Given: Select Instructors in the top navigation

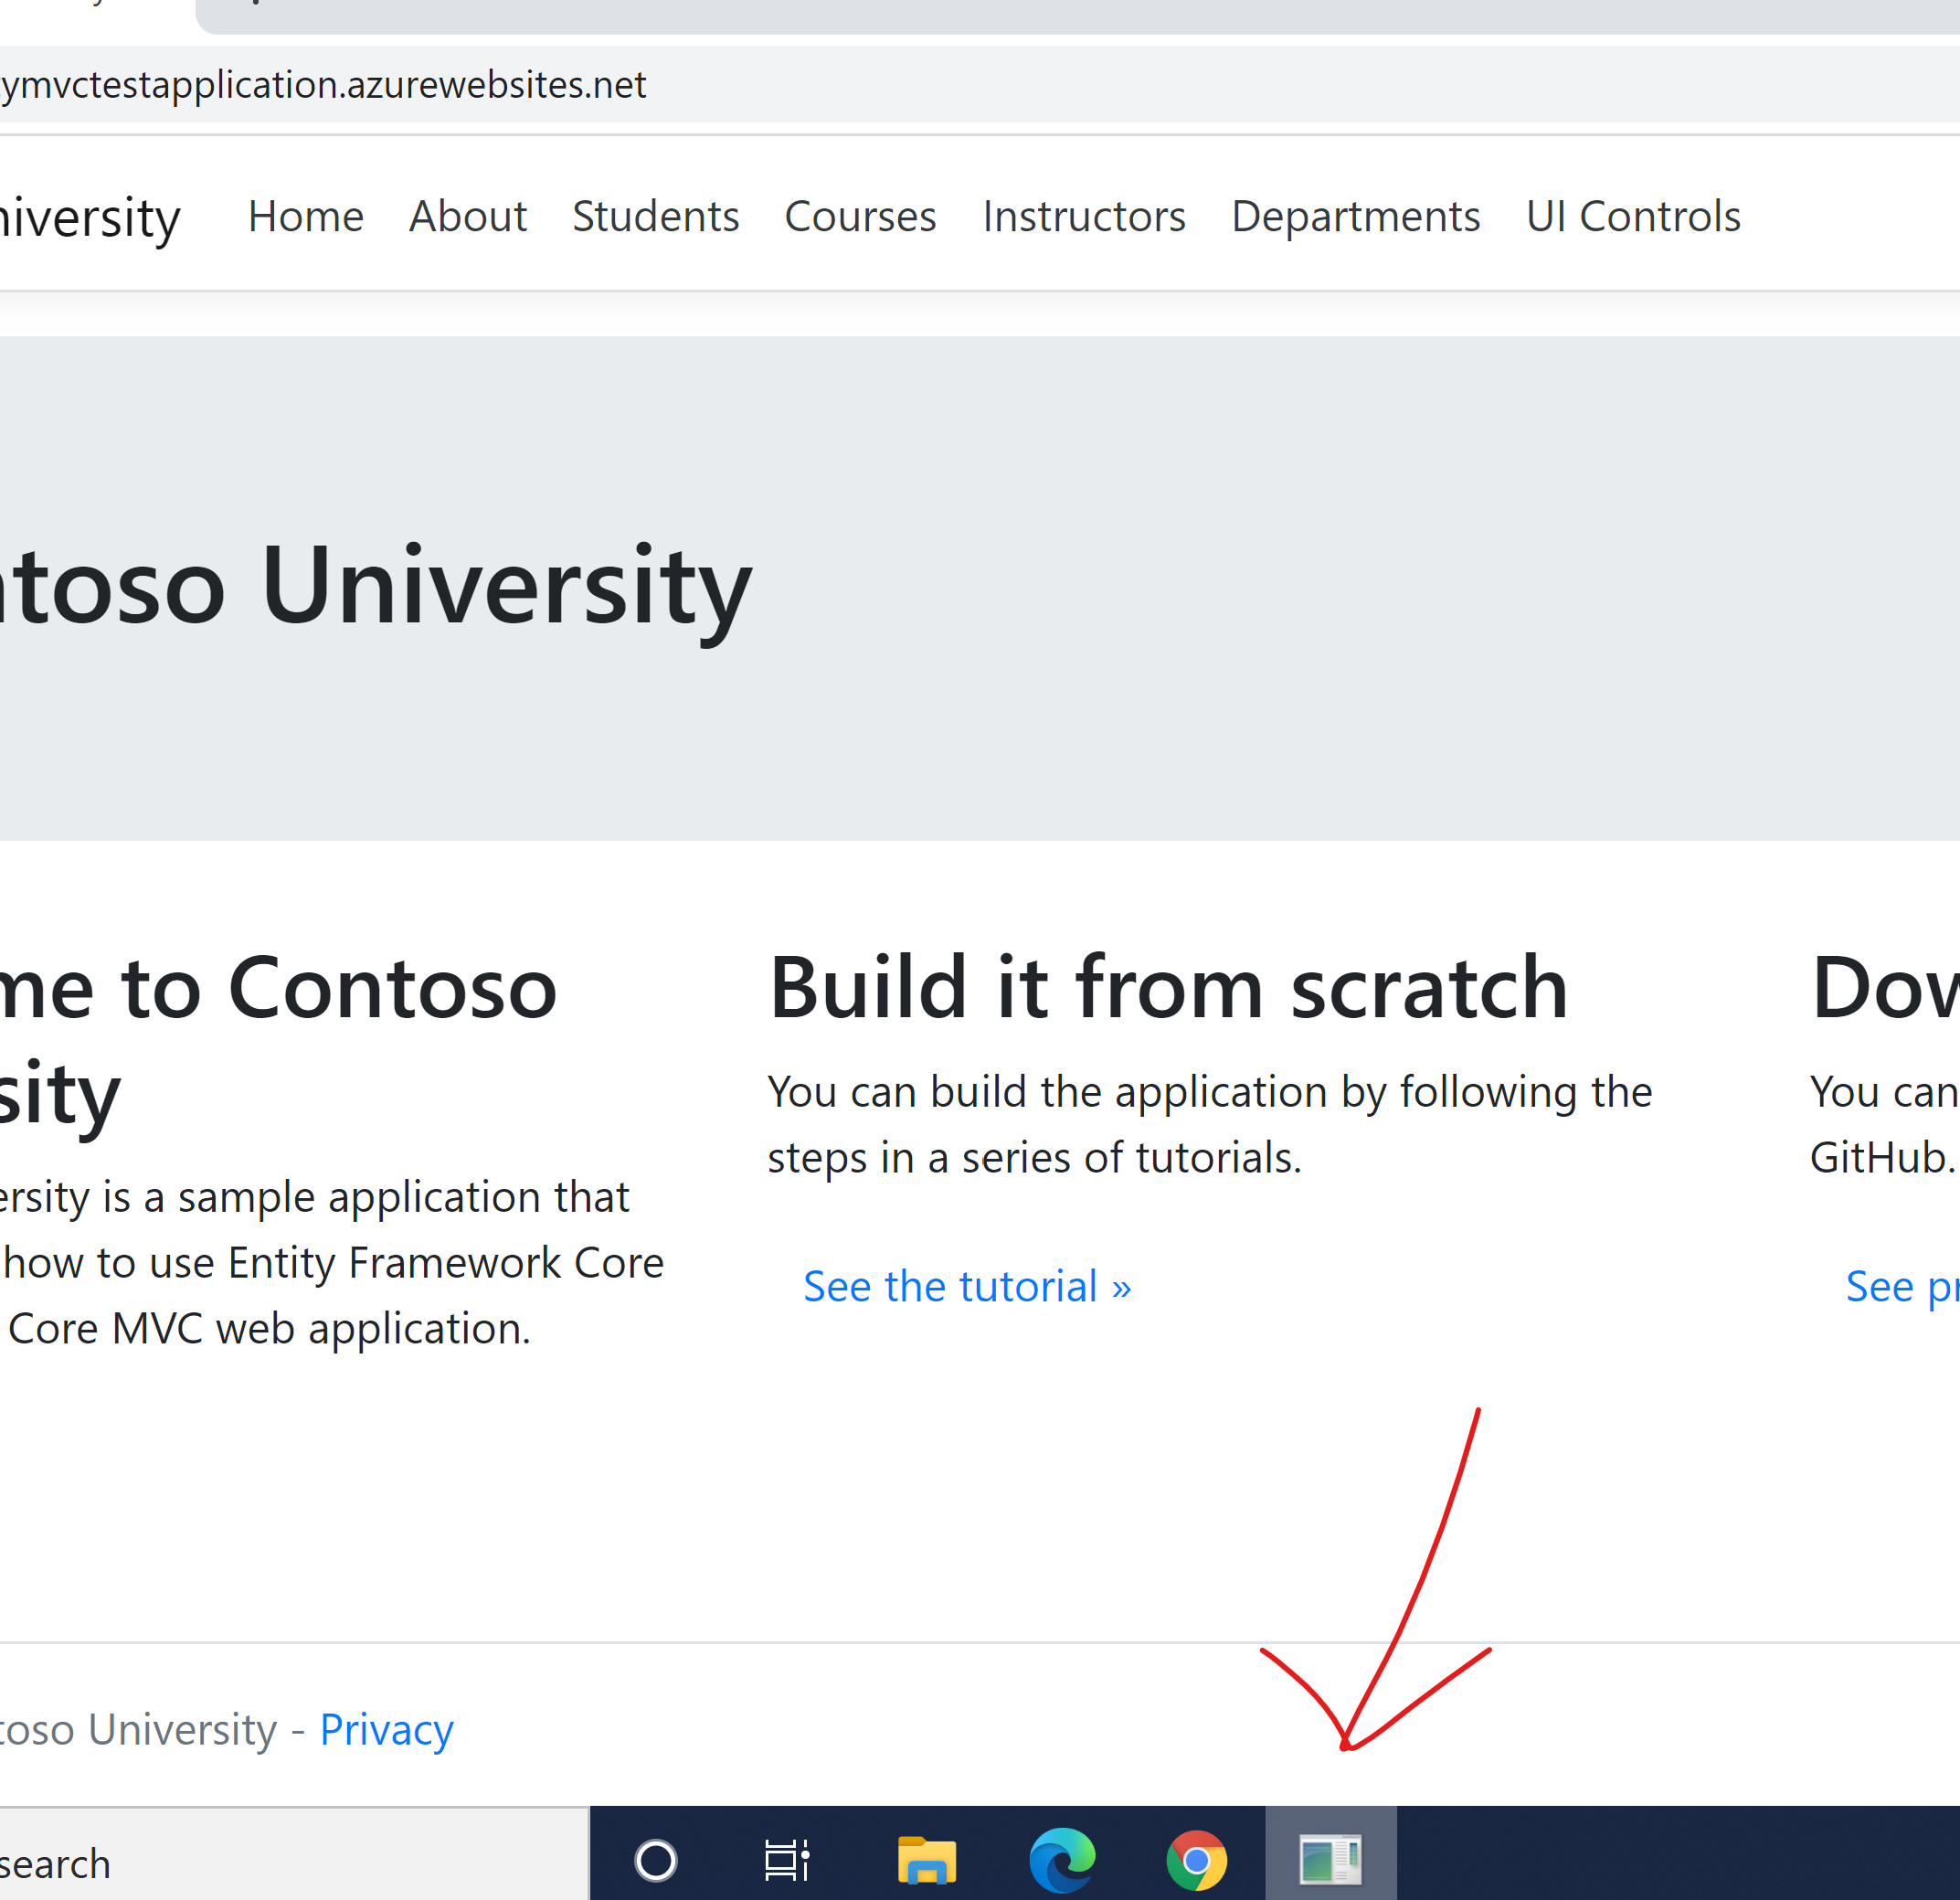Looking at the screenshot, I should (1084, 216).
